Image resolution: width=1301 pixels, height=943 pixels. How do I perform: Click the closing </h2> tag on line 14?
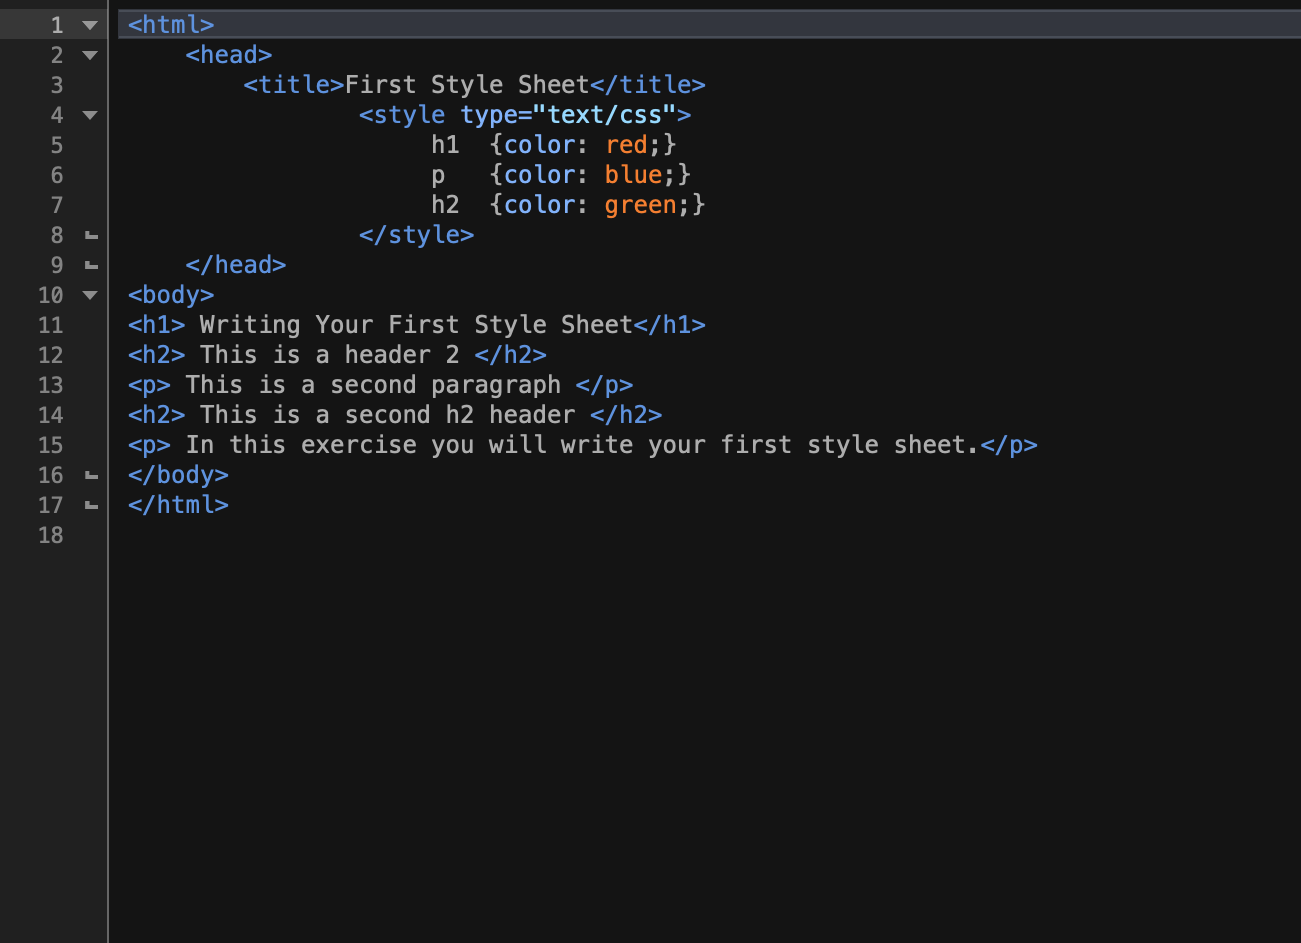click(x=626, y=415)
